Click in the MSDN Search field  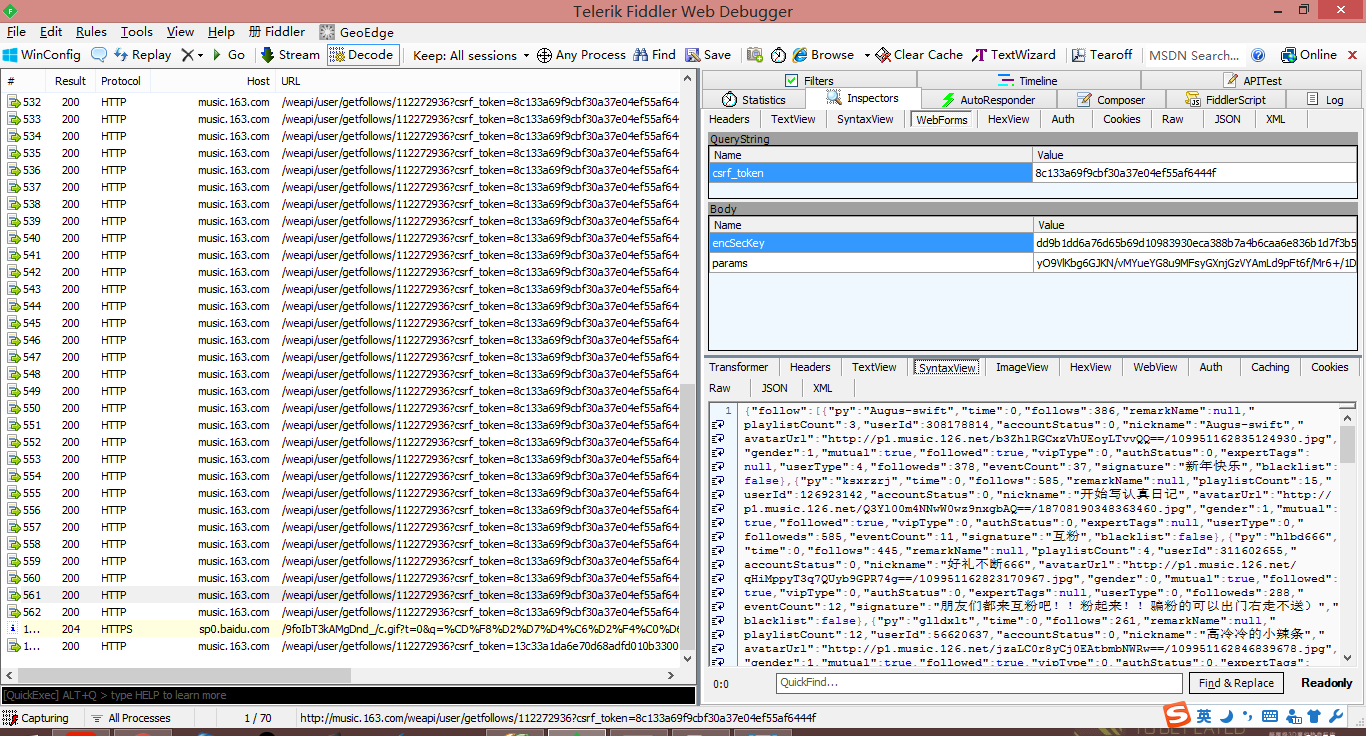tap(1194, 55)
